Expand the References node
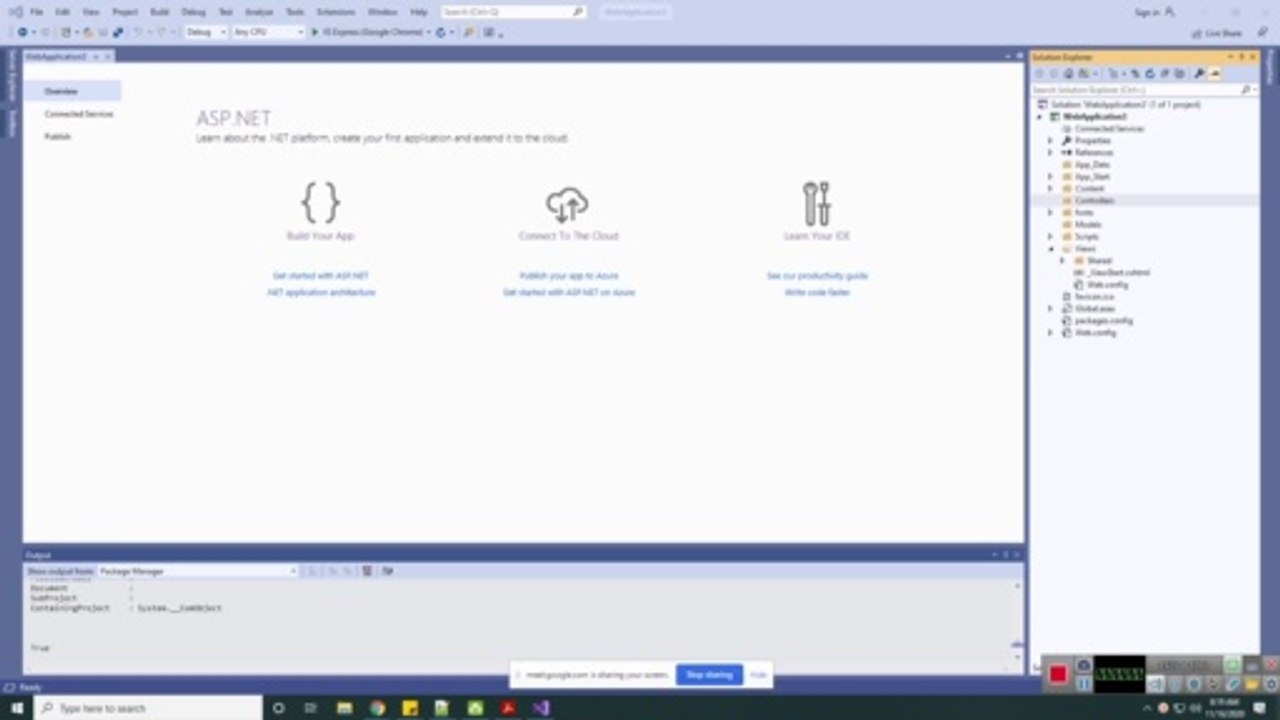1280x720 pixels. click(x=1050, y=153)
